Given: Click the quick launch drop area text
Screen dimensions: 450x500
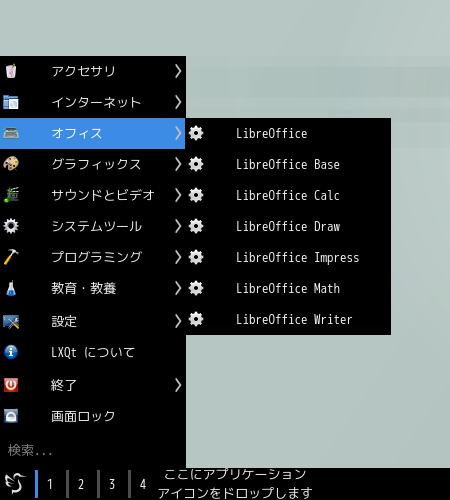Looking at the screenshot, I should point(235,484).
